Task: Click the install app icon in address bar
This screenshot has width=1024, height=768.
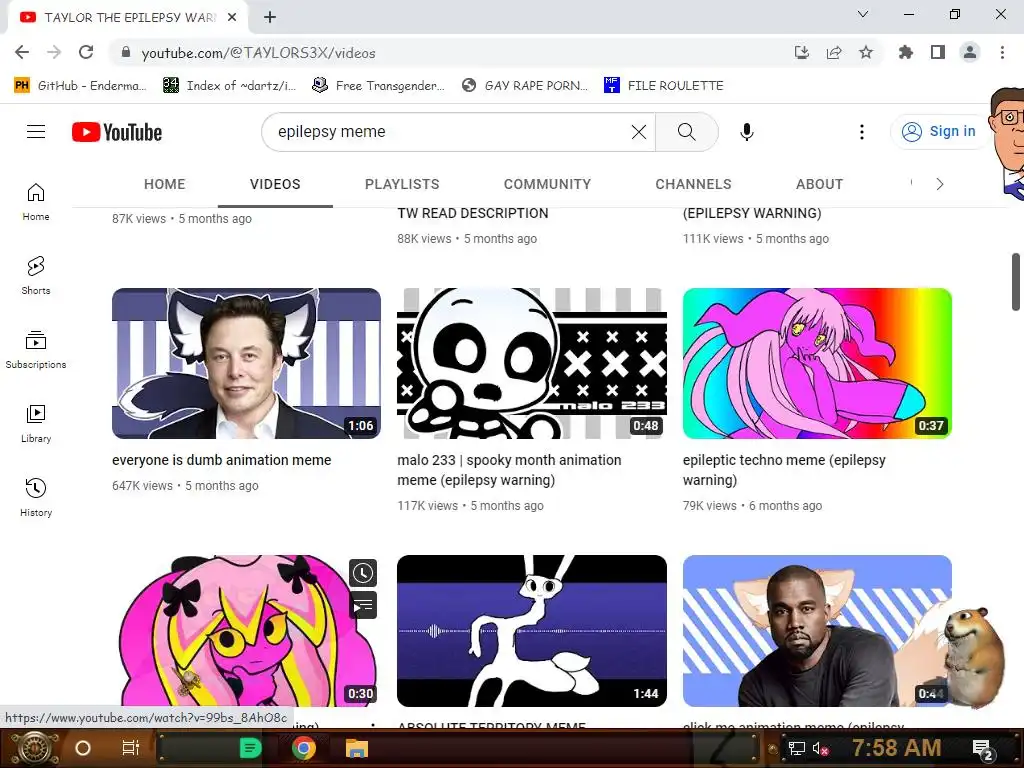Action: pos(802,53)
